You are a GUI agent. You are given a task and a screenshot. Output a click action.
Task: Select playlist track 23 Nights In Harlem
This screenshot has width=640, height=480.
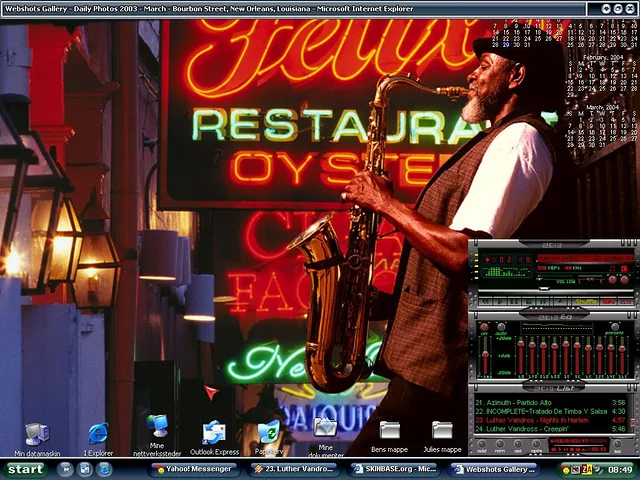550,420
